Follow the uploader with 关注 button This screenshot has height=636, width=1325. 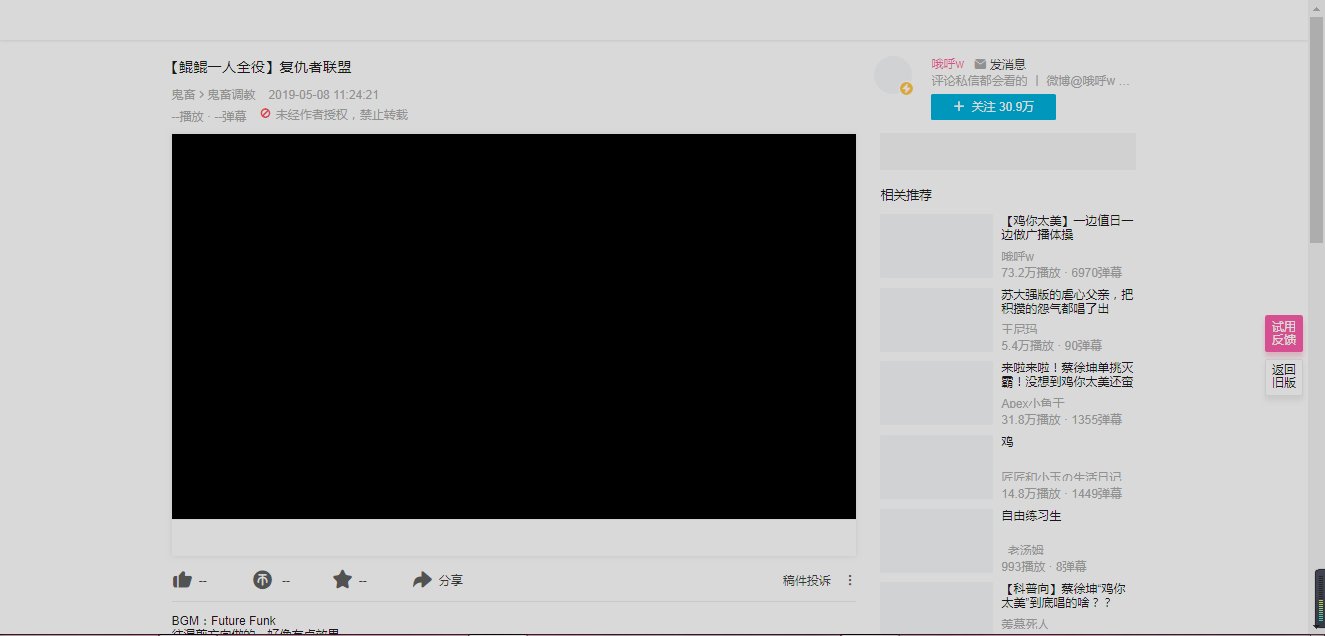pos(992,107)
